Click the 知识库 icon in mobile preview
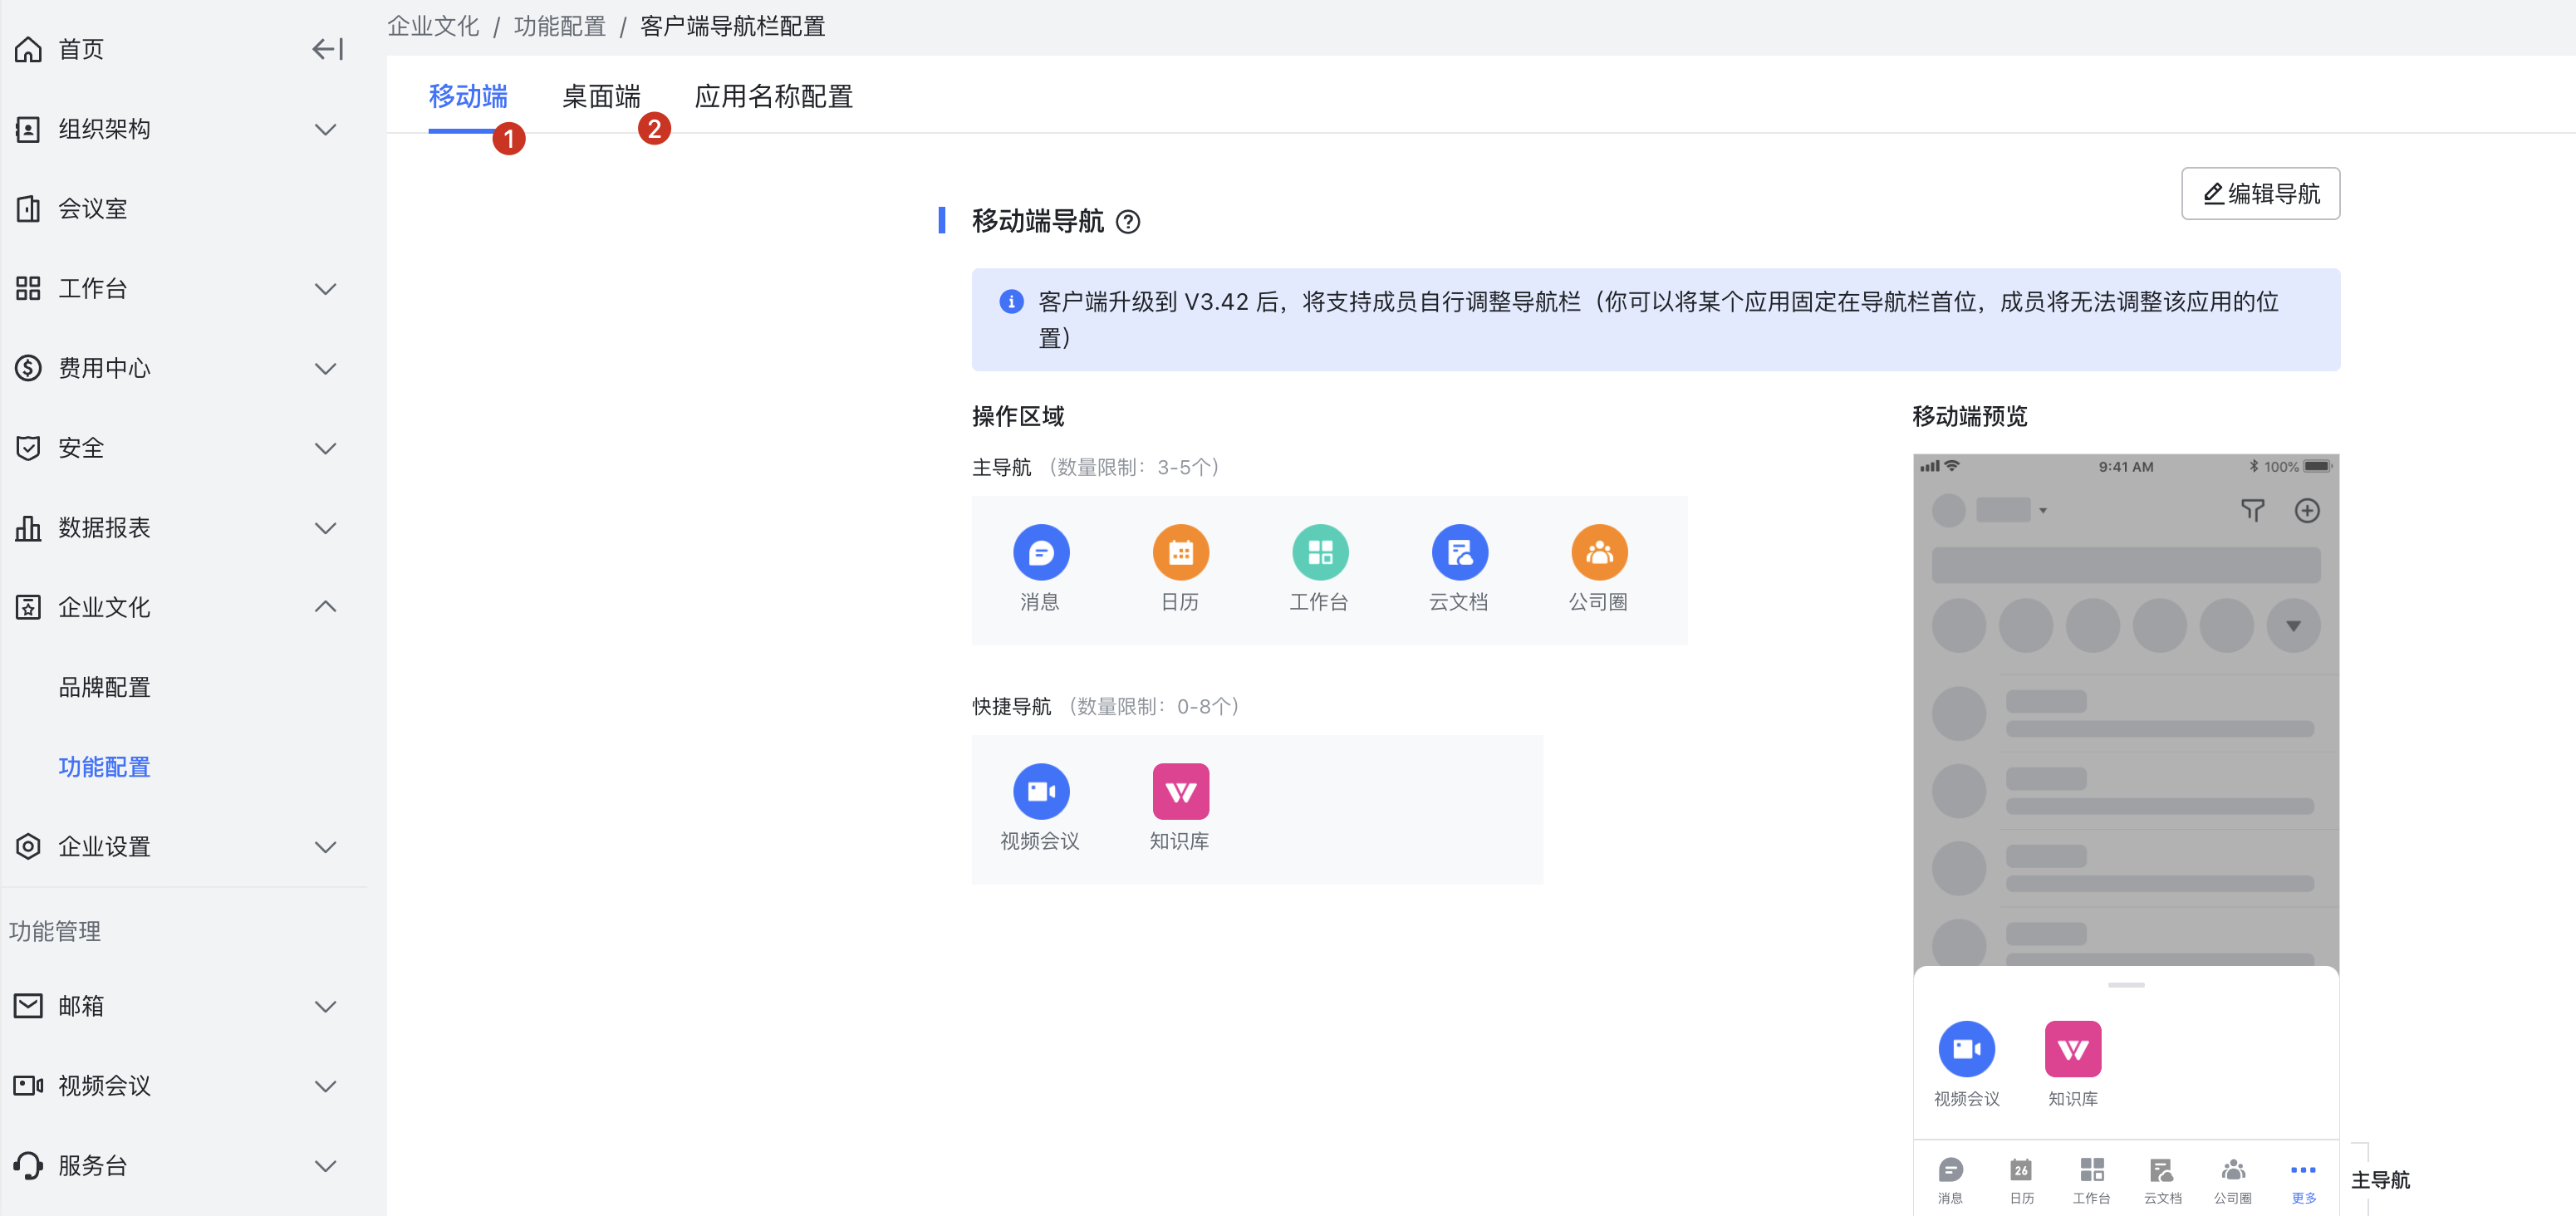The image size is (2576, 1216). click(x=2072, y=1049)
